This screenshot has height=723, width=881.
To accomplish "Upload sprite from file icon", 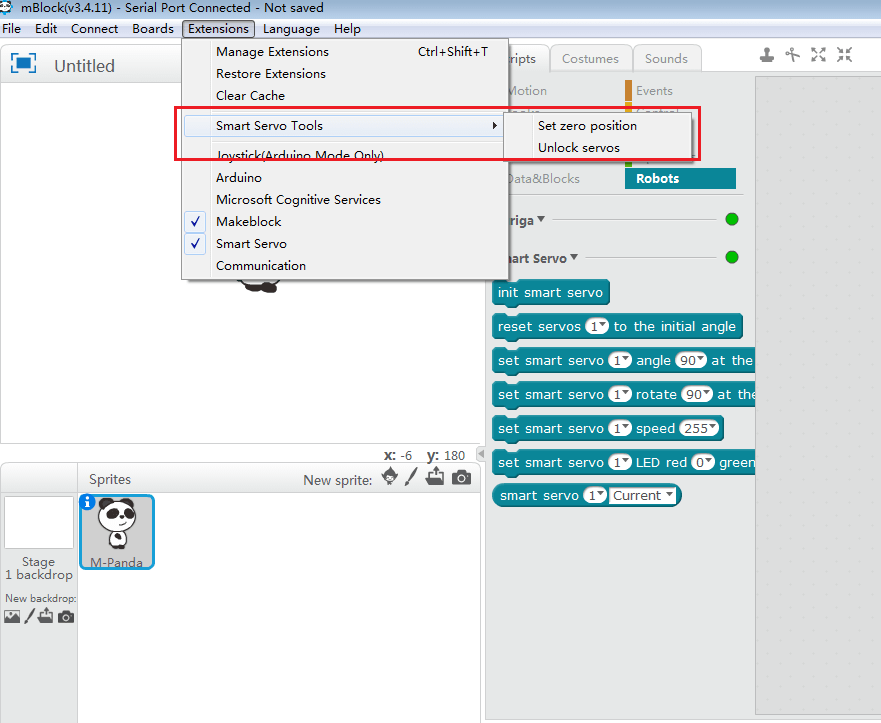I will 435,477.
